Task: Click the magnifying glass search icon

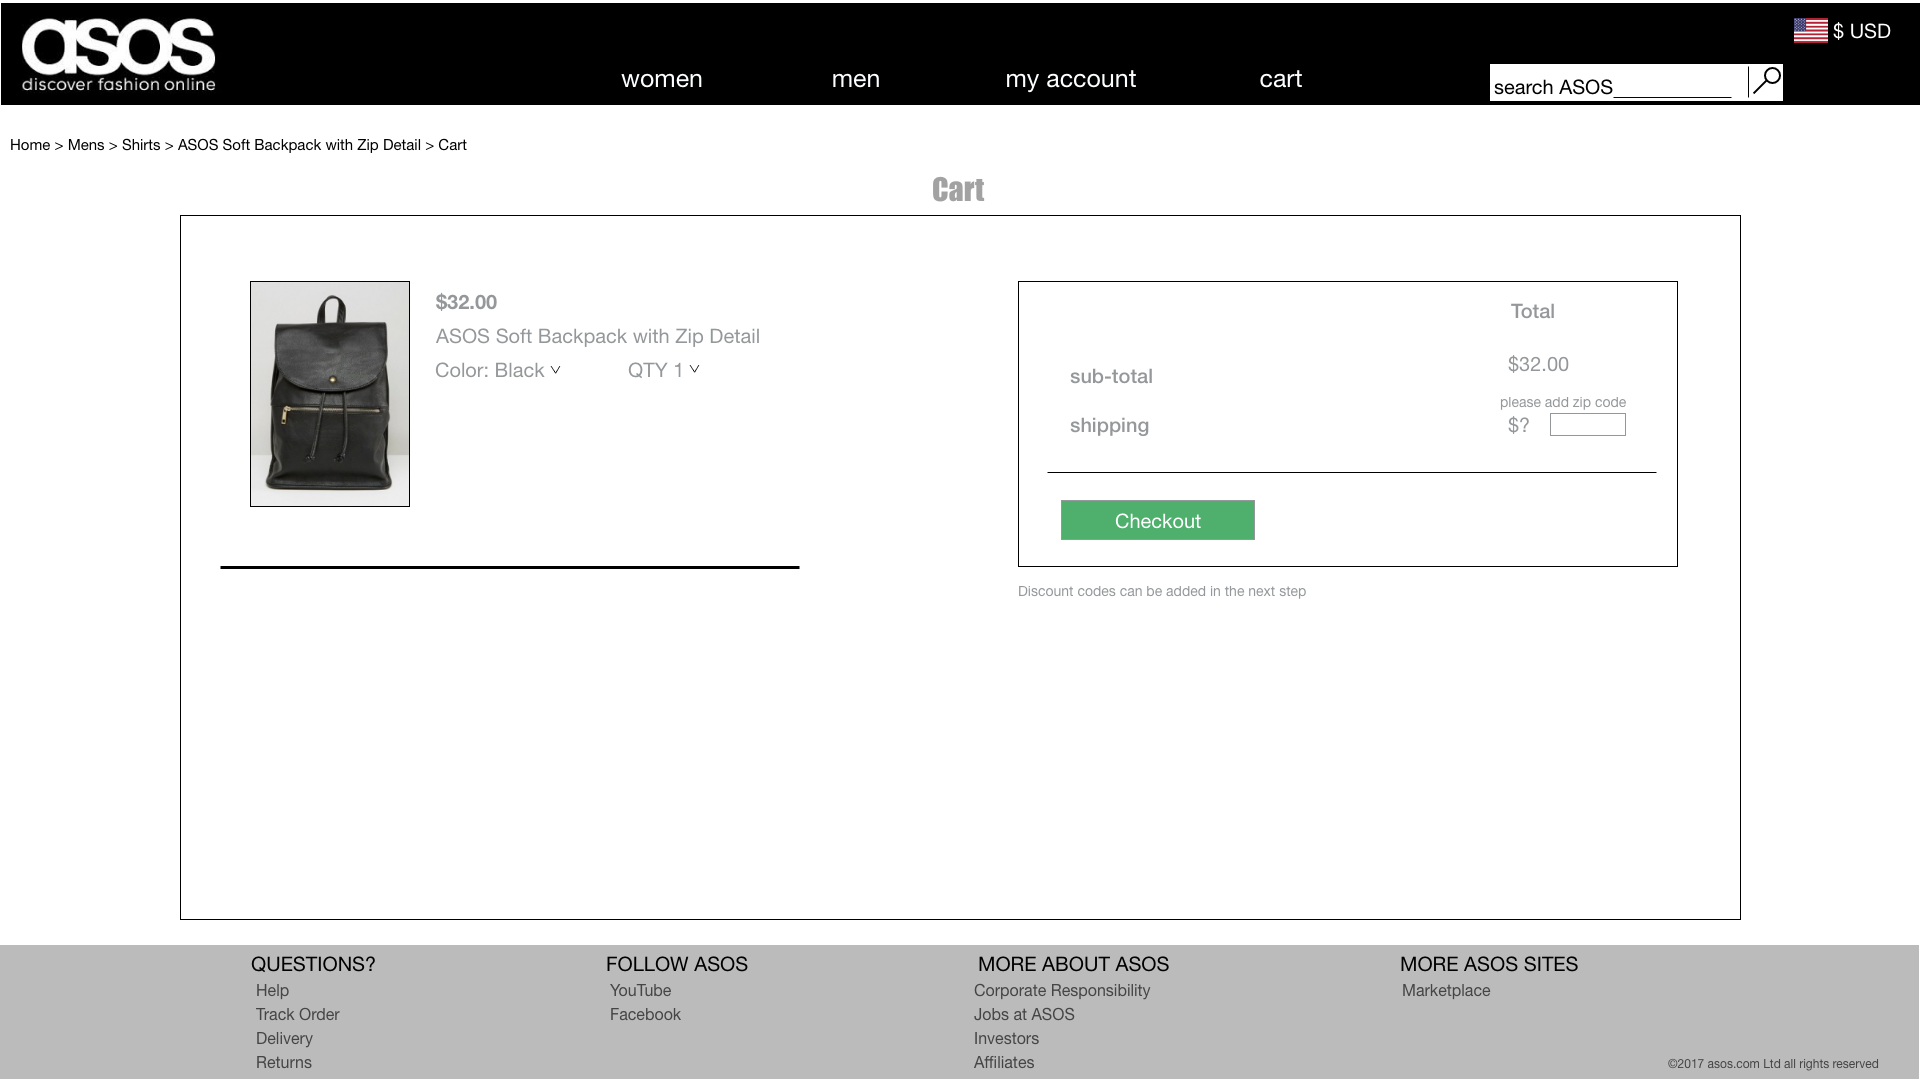Action: pos(1766,81)
